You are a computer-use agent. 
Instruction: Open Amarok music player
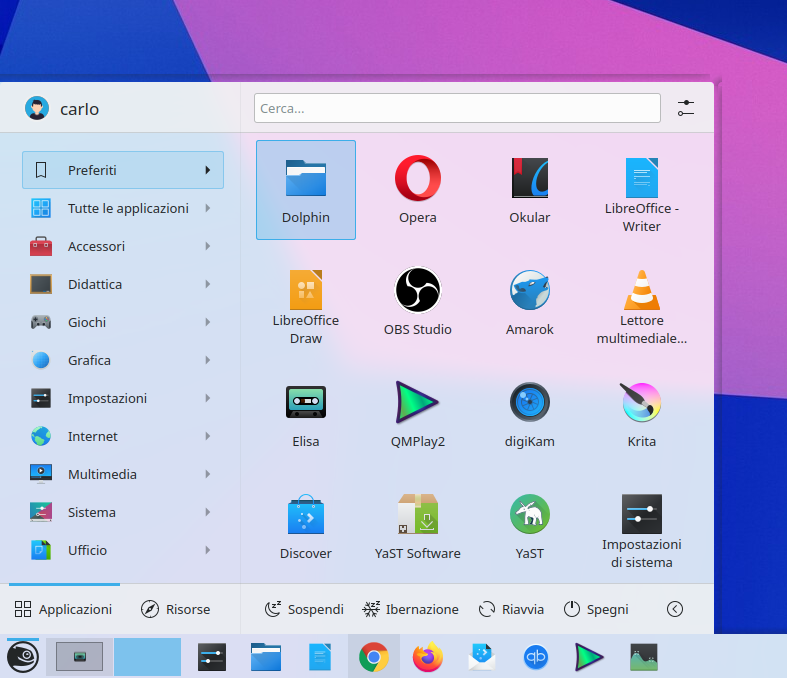coord(530,302)
